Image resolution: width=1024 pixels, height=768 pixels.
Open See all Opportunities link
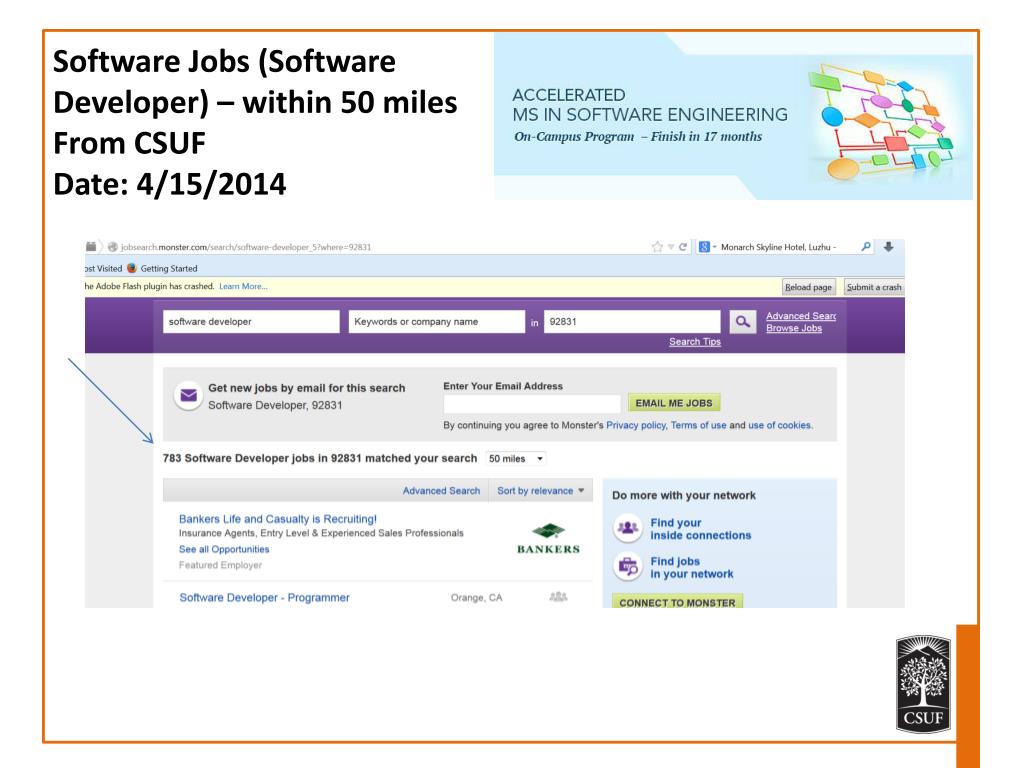224,550
